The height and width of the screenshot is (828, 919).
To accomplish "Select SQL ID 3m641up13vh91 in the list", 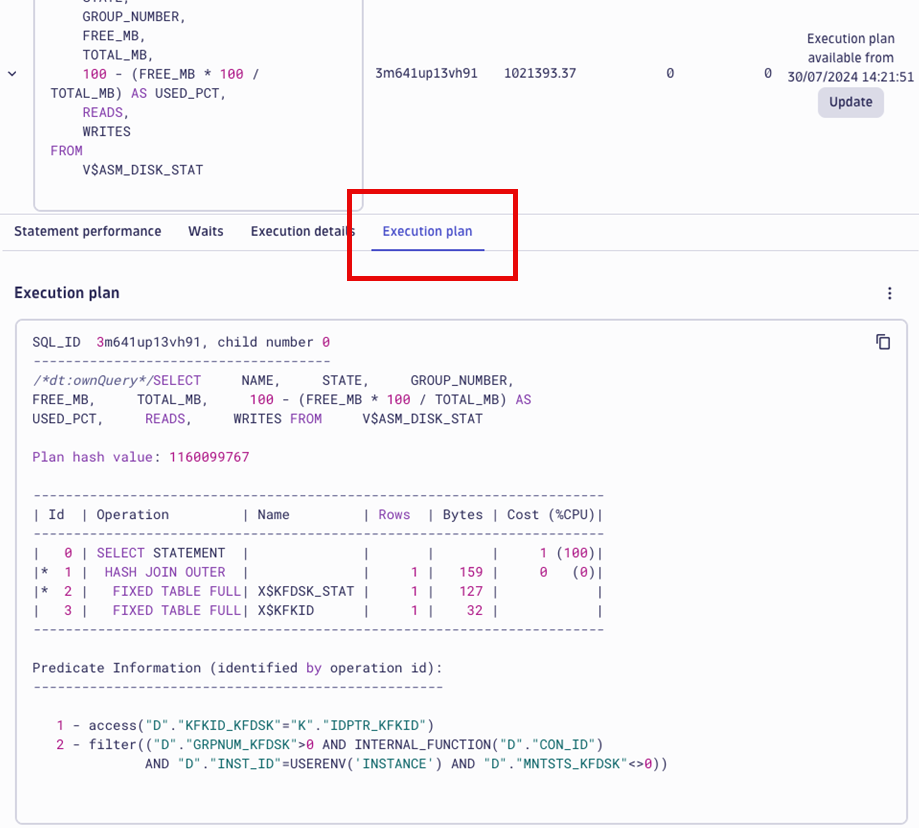I will 421,72.
